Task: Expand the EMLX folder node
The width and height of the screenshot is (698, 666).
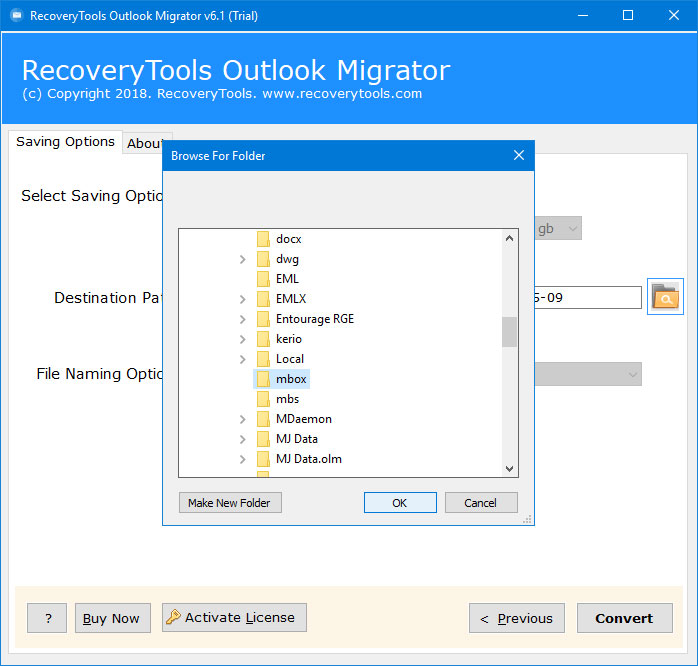Action: click(243, 299)
